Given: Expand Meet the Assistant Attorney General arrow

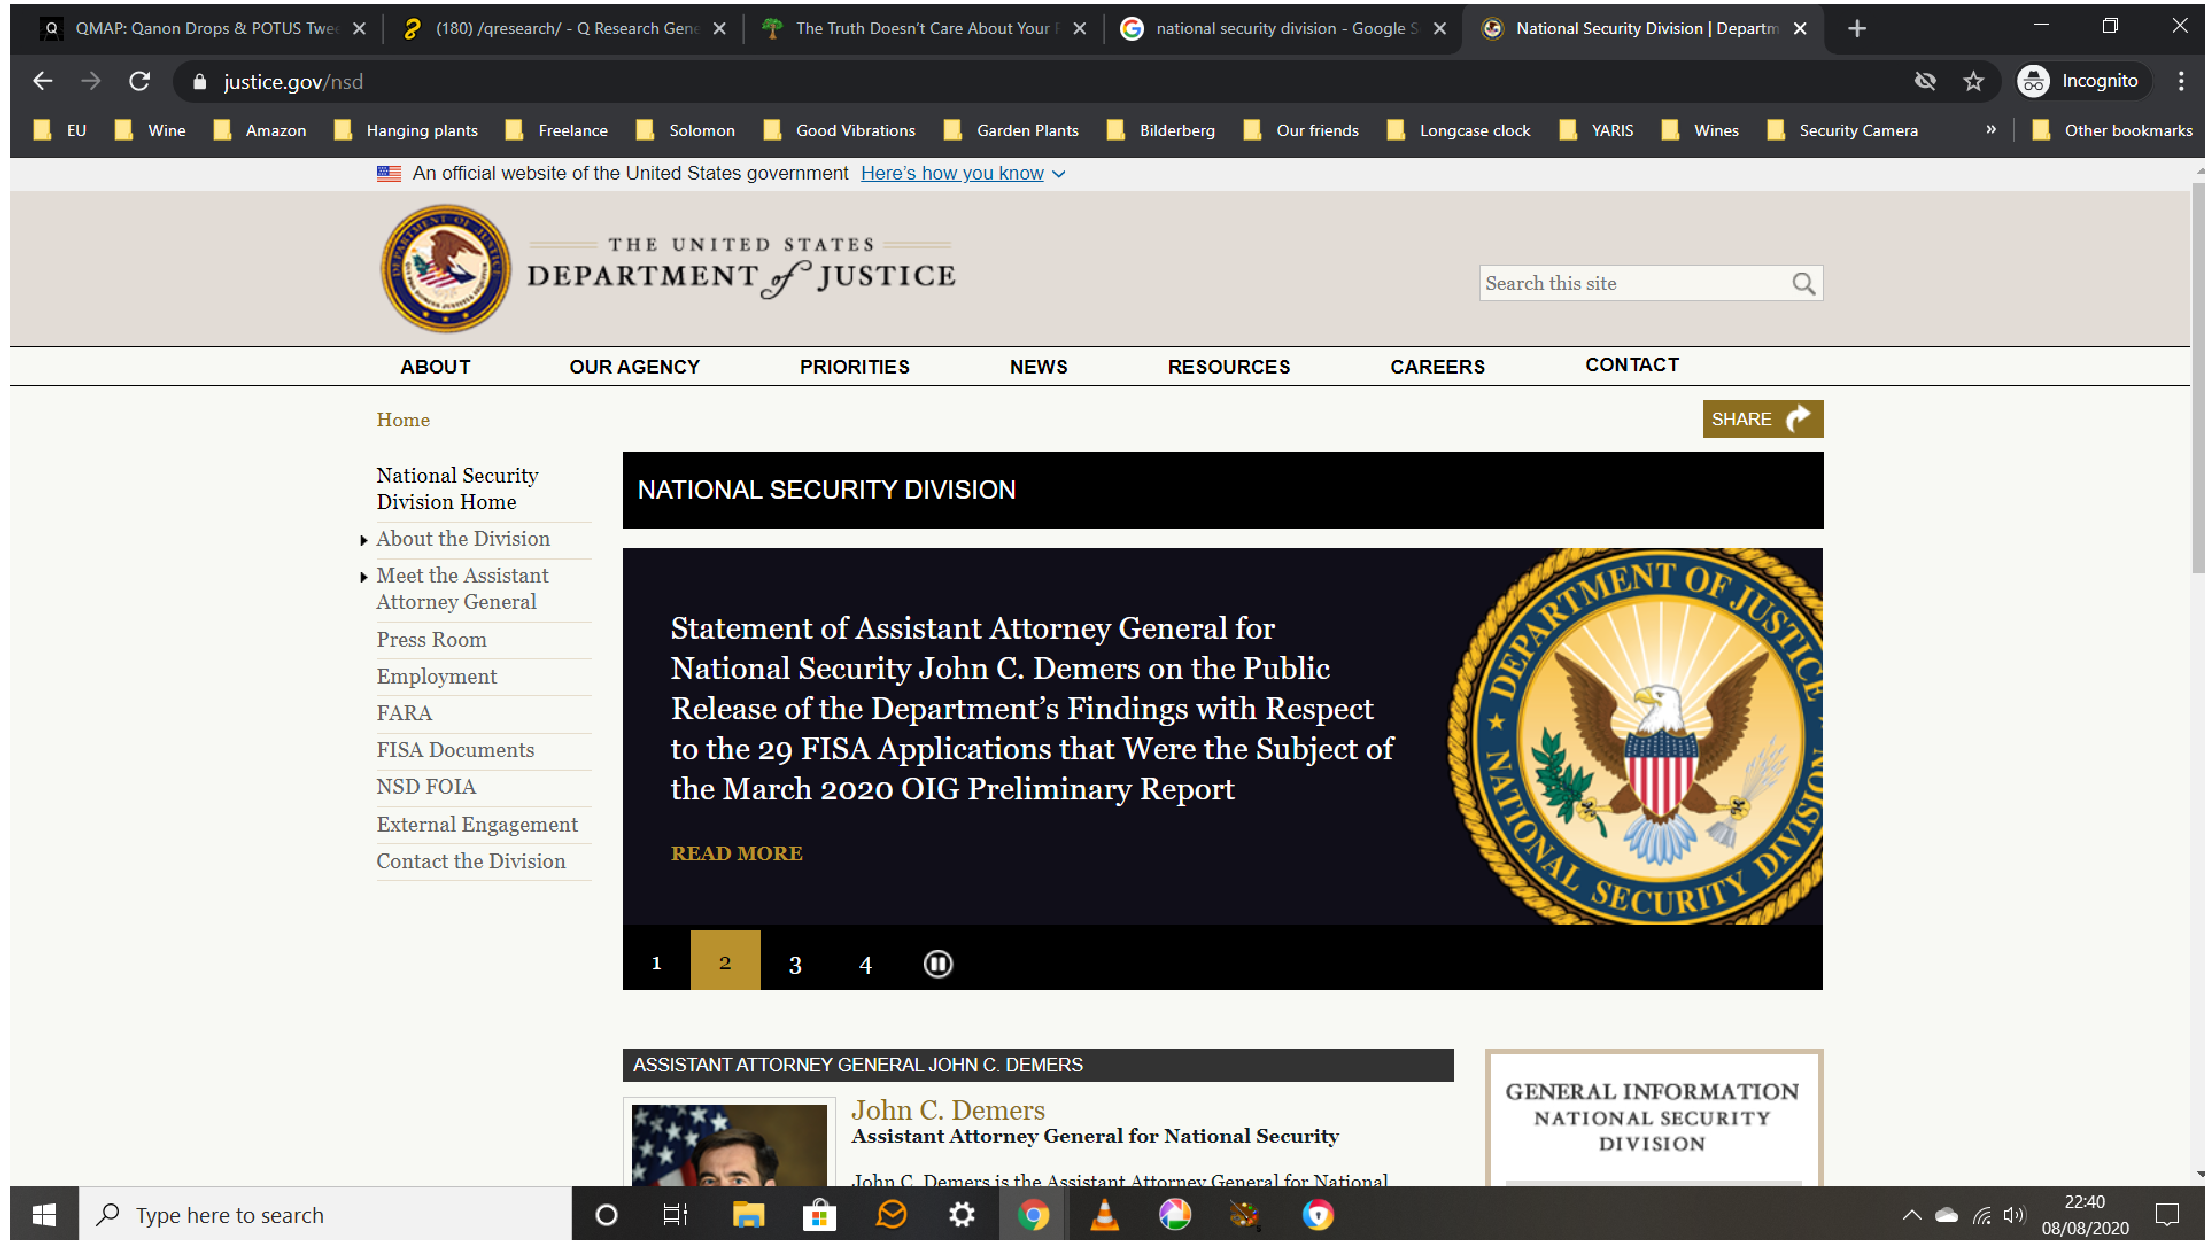Looking at the screenshot, I should [364, 577].
